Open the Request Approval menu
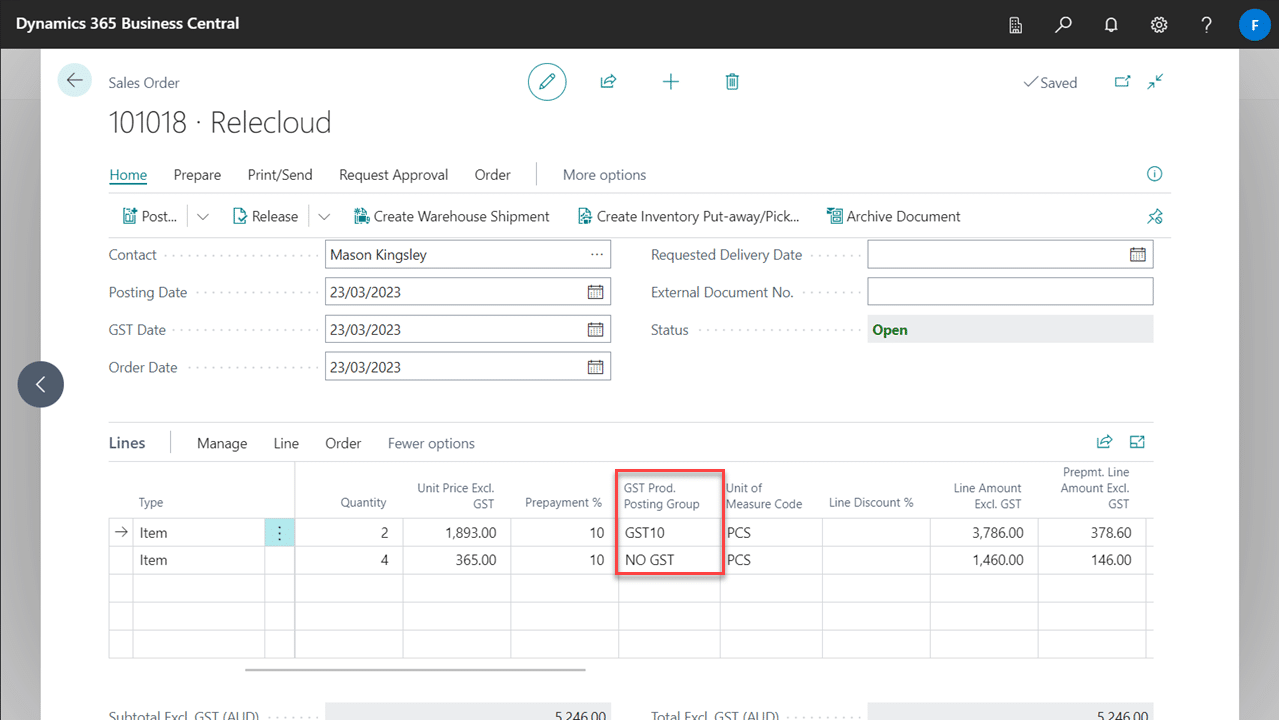The image size is (1279, 720). click(x=393, y=175)
